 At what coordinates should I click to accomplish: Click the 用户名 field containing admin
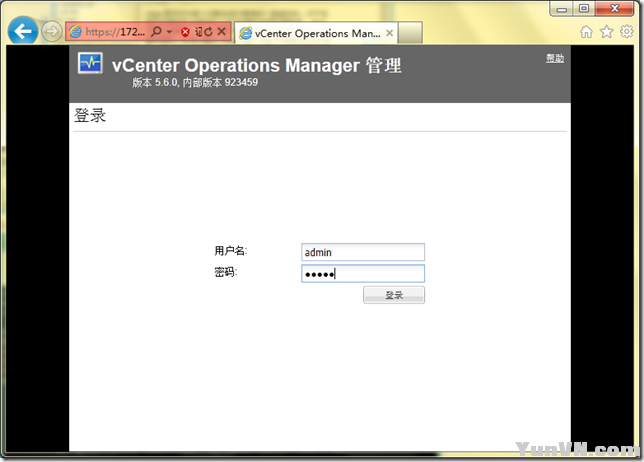point(363,252)
